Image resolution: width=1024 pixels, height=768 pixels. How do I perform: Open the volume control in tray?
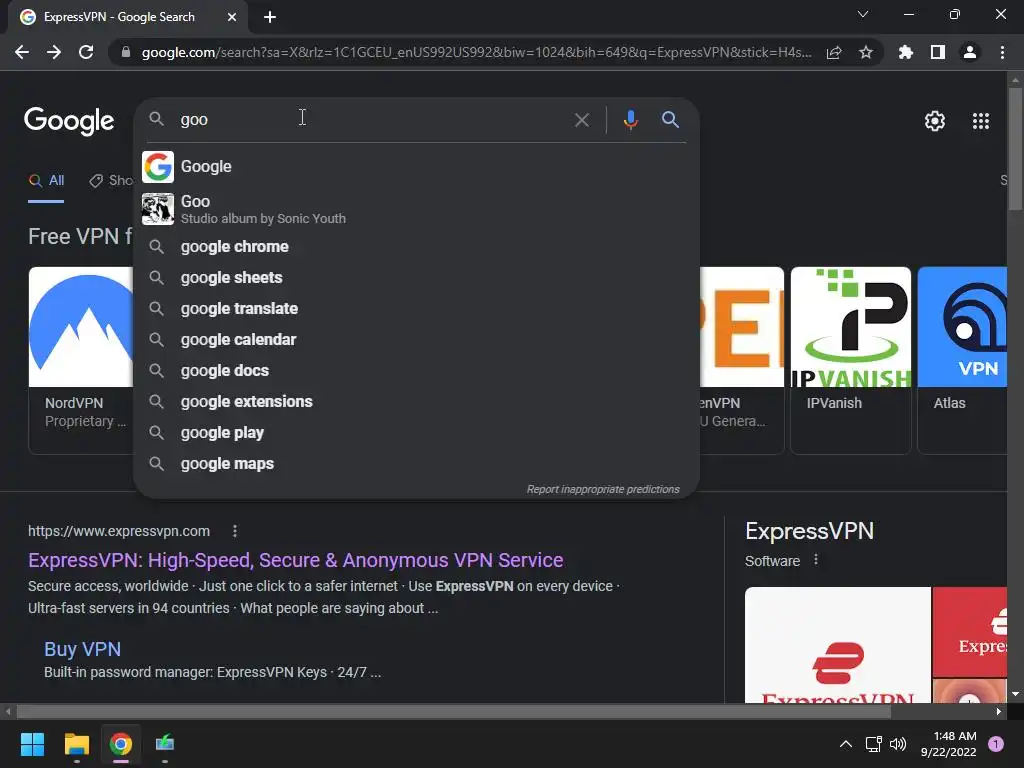pyautogui.click(x=898, y=744)
